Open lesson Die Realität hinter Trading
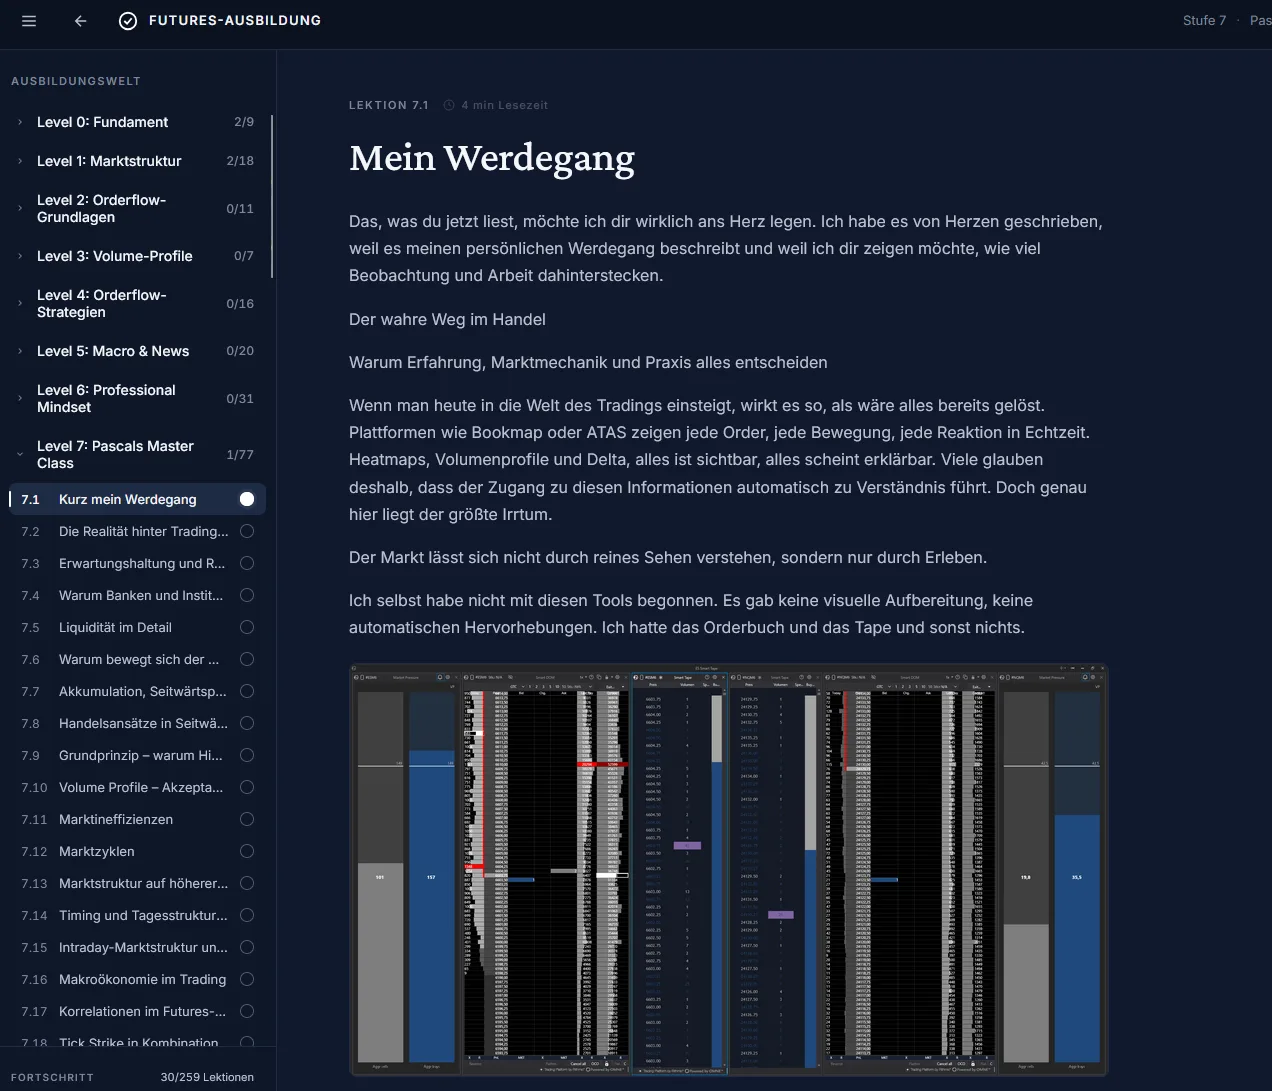 point(137,531)
